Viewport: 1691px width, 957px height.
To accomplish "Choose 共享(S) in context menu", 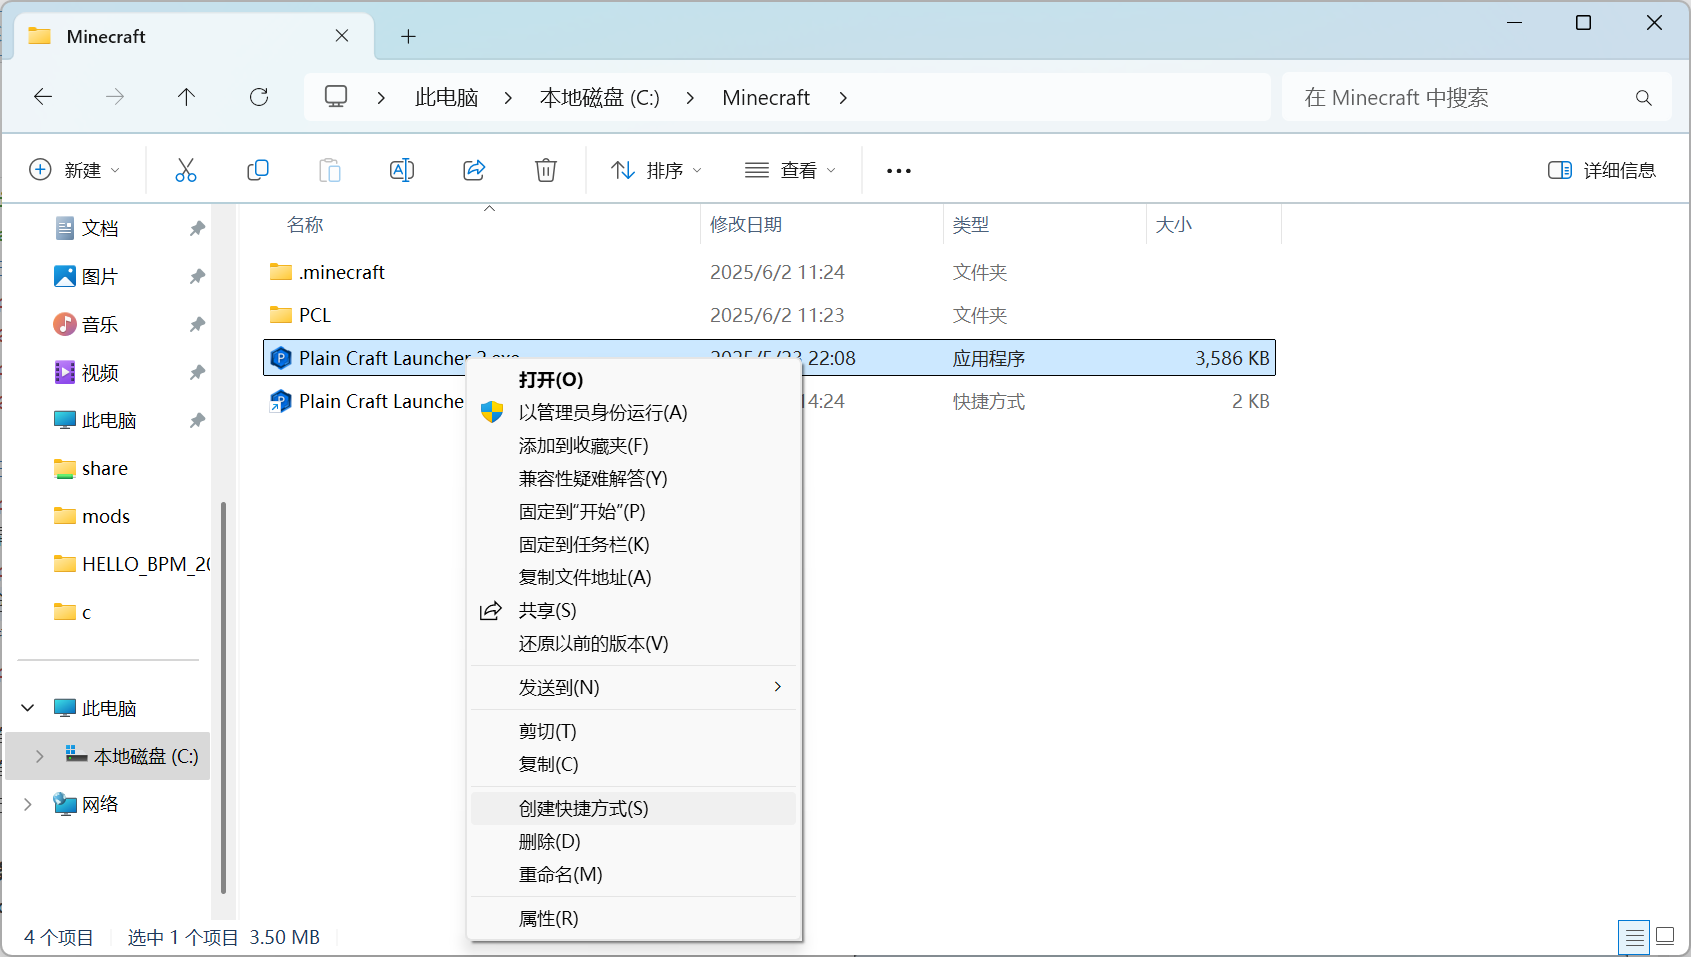I will [634, 611].
